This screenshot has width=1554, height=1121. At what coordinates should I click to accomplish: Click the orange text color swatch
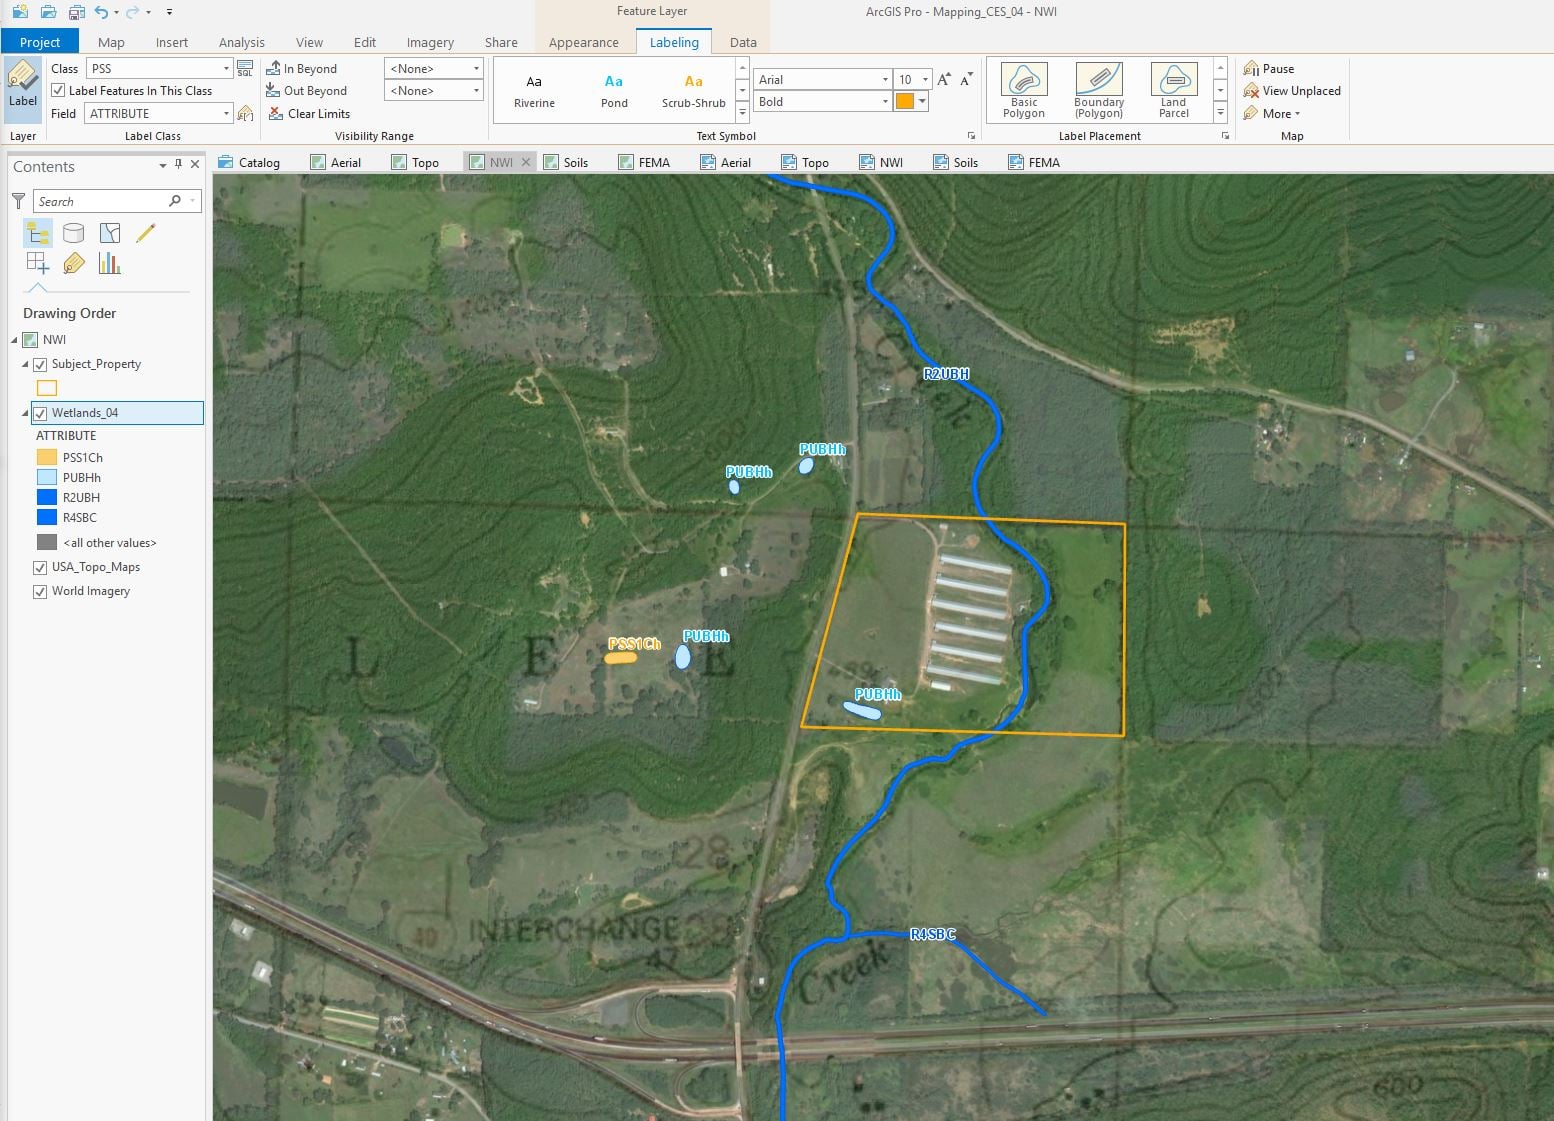[905, 102]
